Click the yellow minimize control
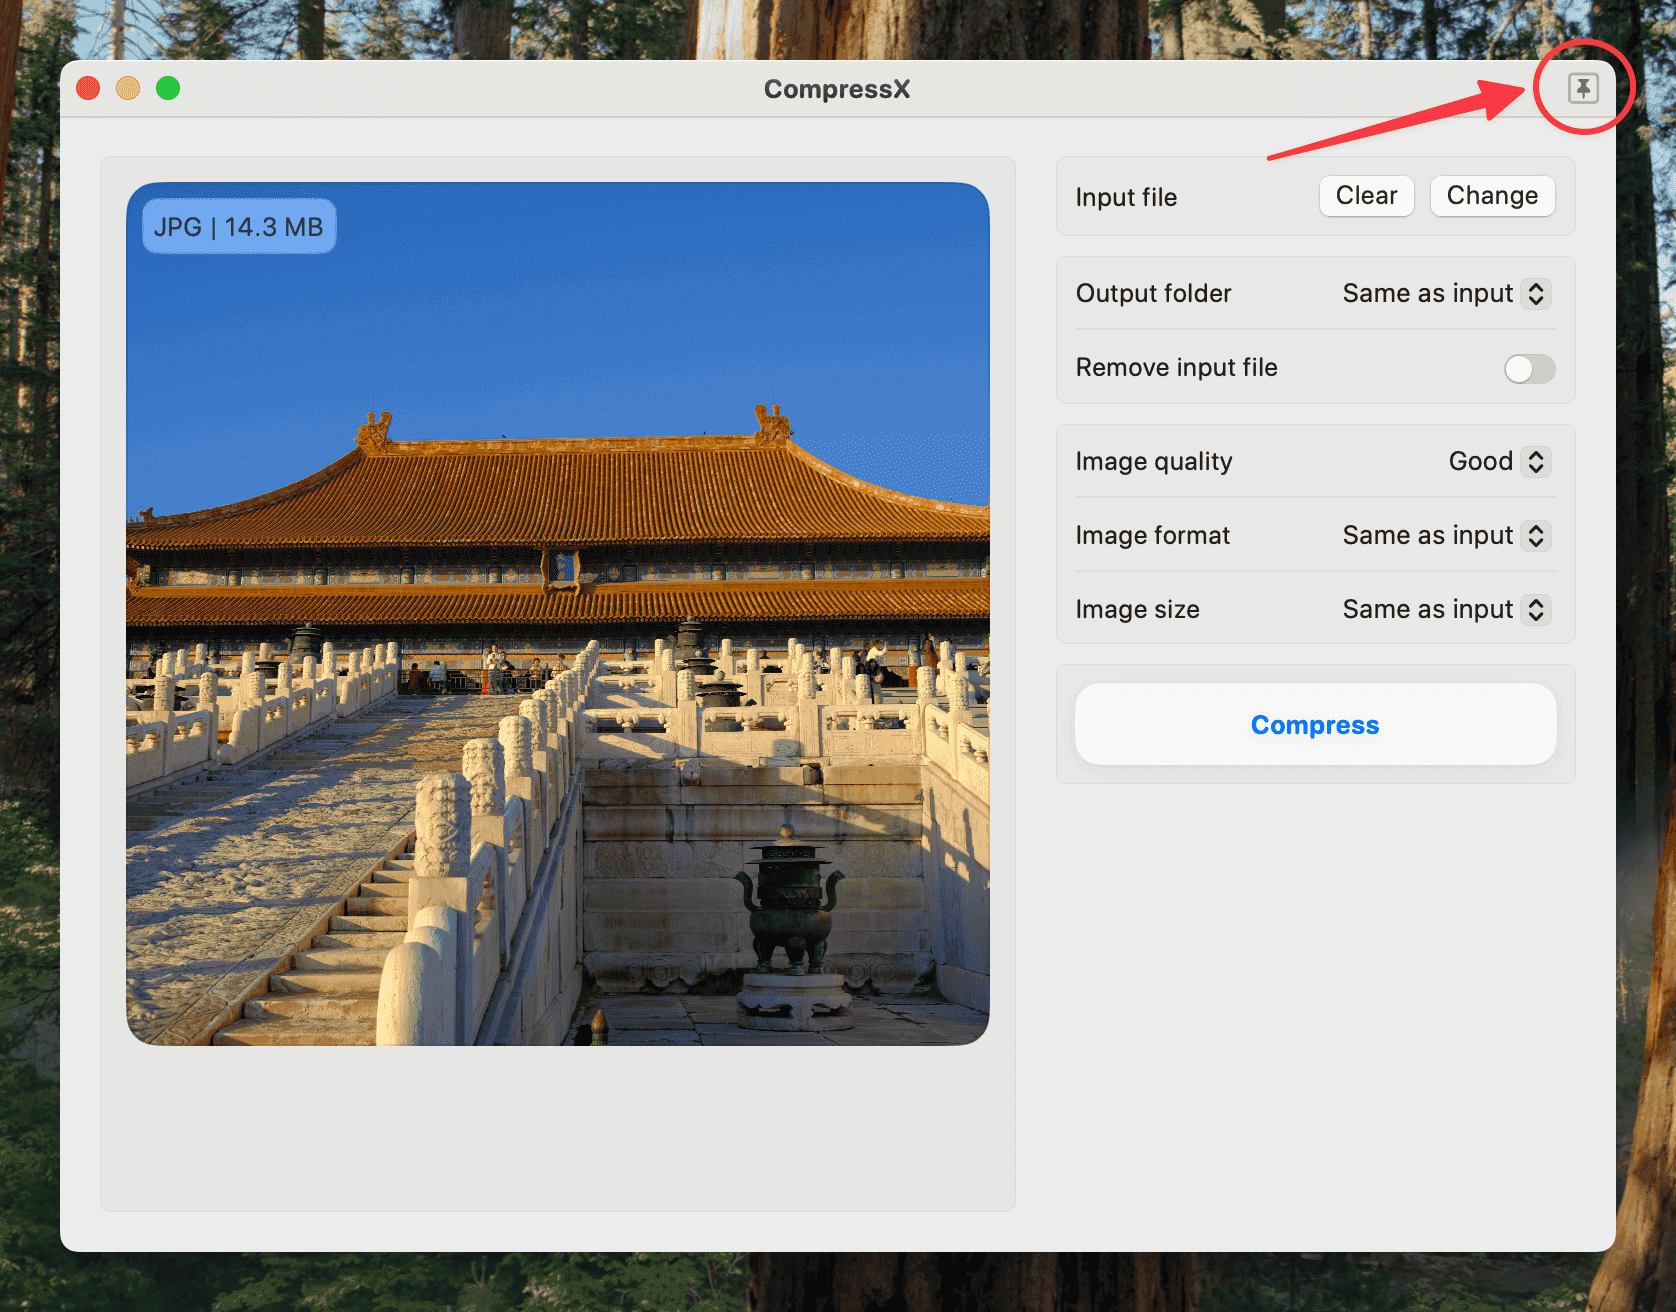 coord(128,88)
